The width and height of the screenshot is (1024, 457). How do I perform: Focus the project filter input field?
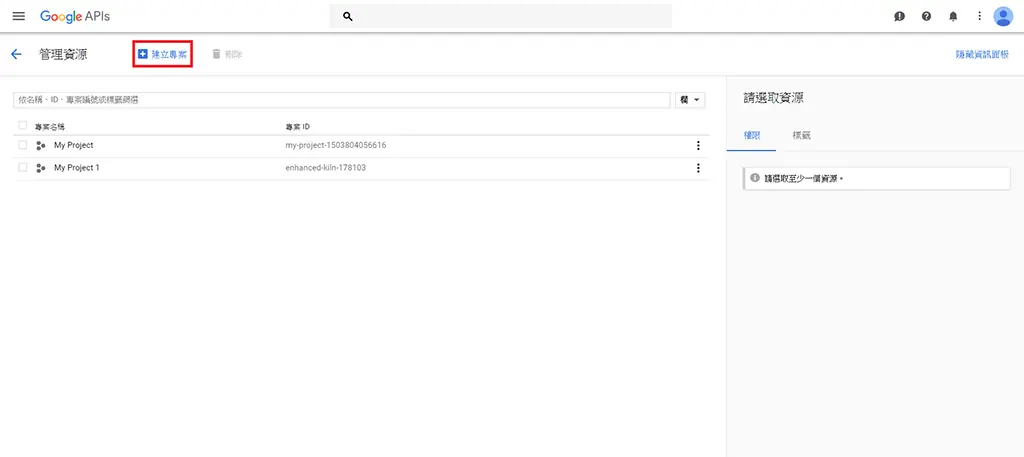tap(342, 100)
